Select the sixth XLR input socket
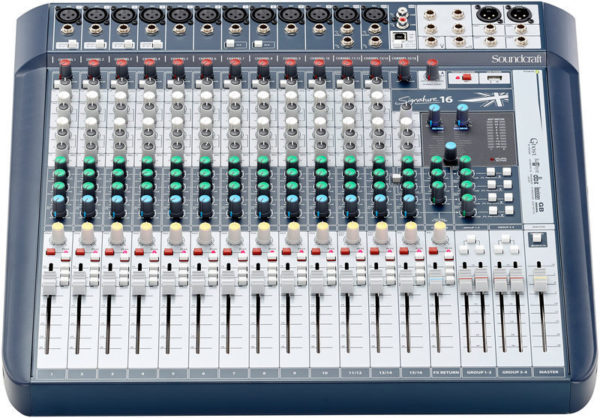 click(x=207, y=15)
